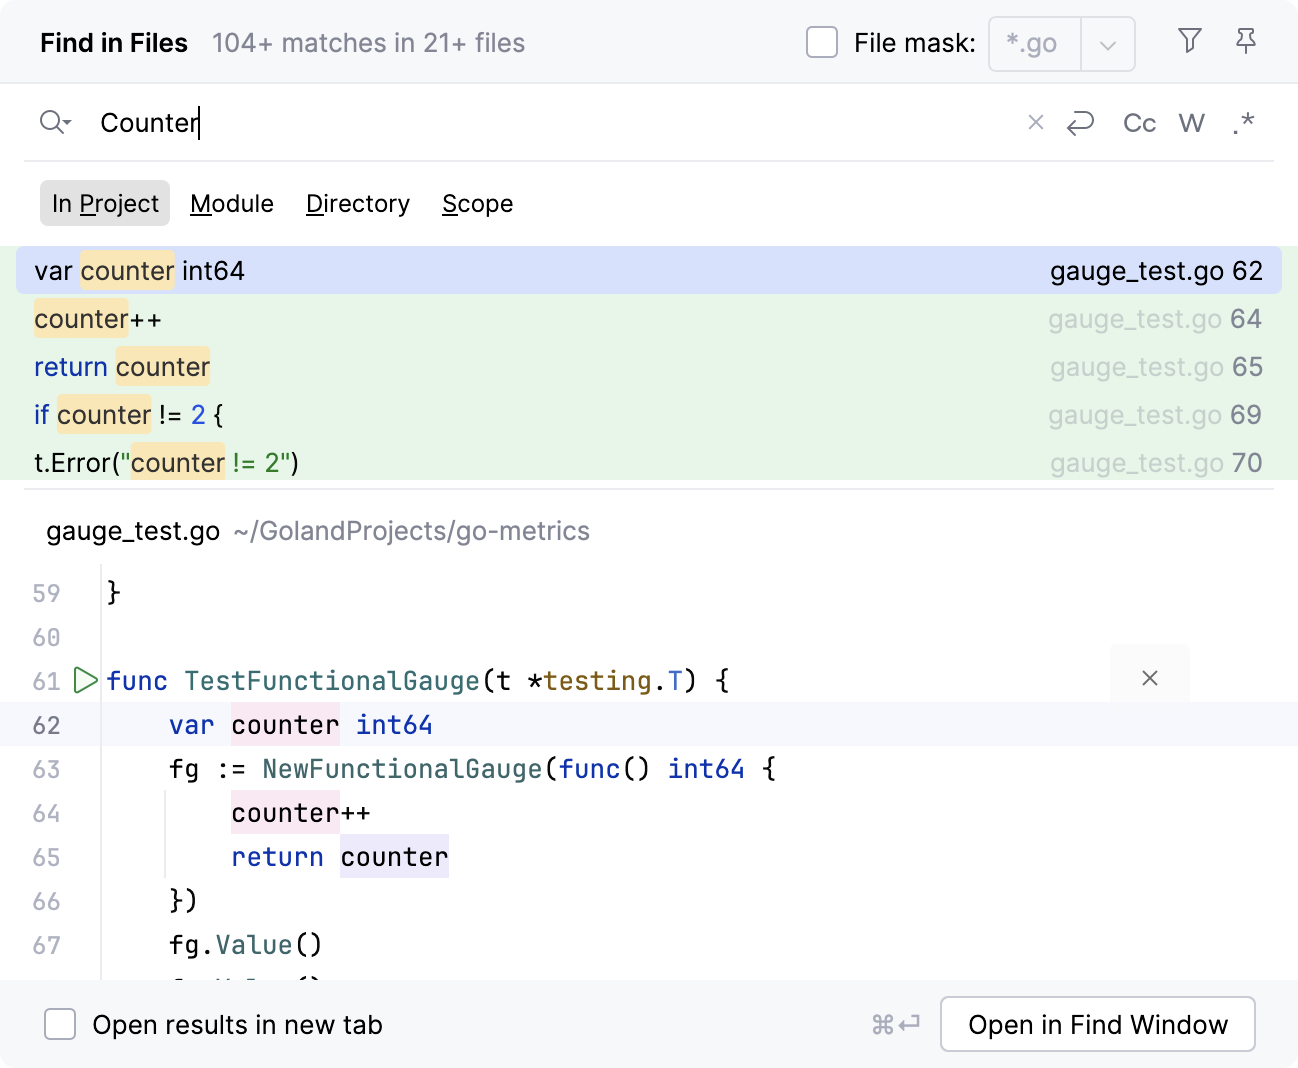This screenshot has height=1068, width=1298.
Task: Toggle Match Case (Cc) option
Action: pos(1139,123)
